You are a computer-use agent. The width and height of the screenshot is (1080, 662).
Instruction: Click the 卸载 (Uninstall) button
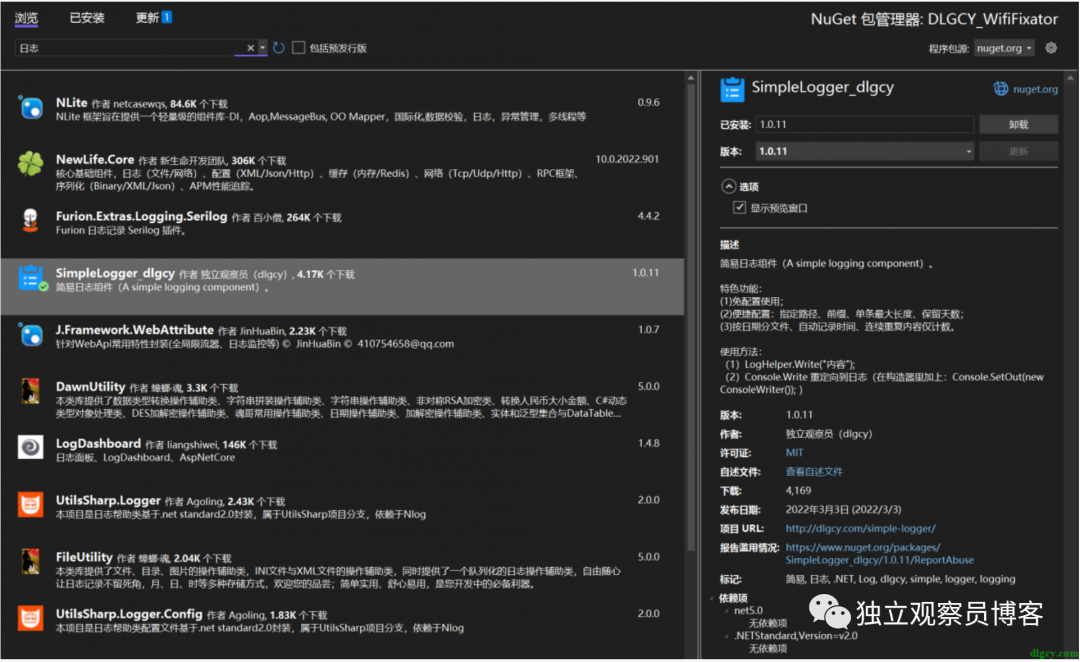tap(1019, 125)
